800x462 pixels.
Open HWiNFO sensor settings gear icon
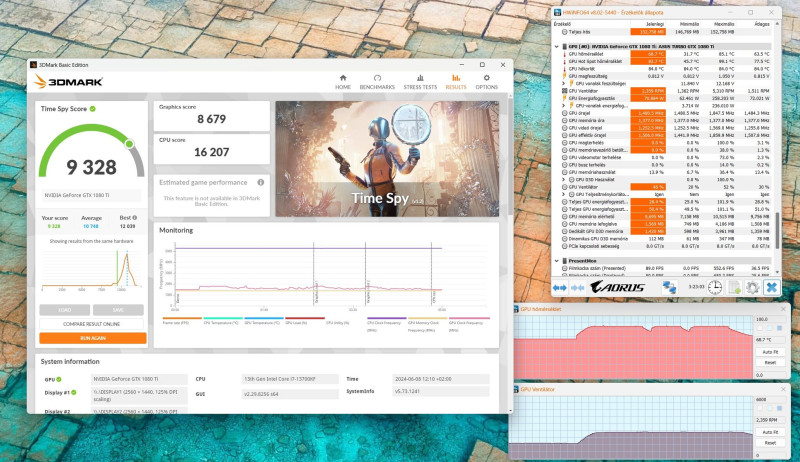[753, 287]
